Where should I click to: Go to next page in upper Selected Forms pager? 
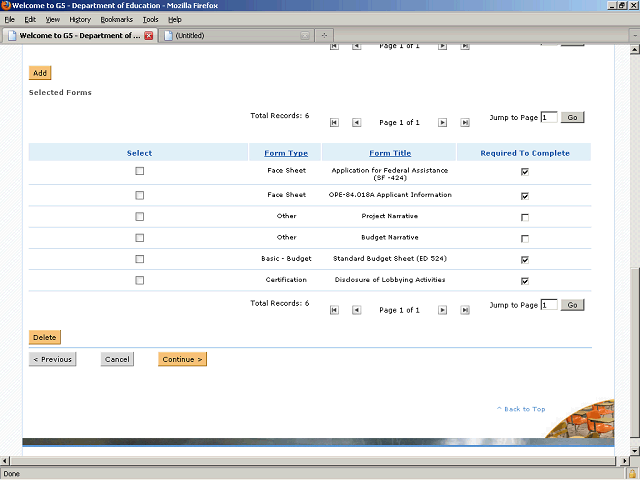pos(442,122)
